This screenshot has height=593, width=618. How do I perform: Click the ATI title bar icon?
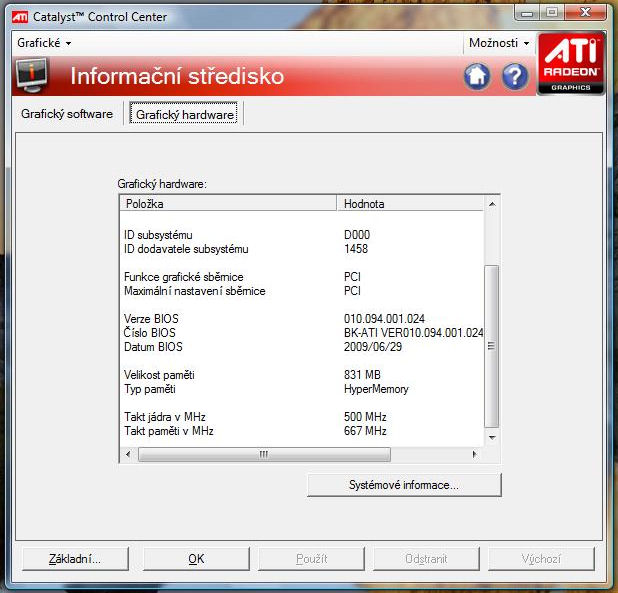[x=20, y=17]
